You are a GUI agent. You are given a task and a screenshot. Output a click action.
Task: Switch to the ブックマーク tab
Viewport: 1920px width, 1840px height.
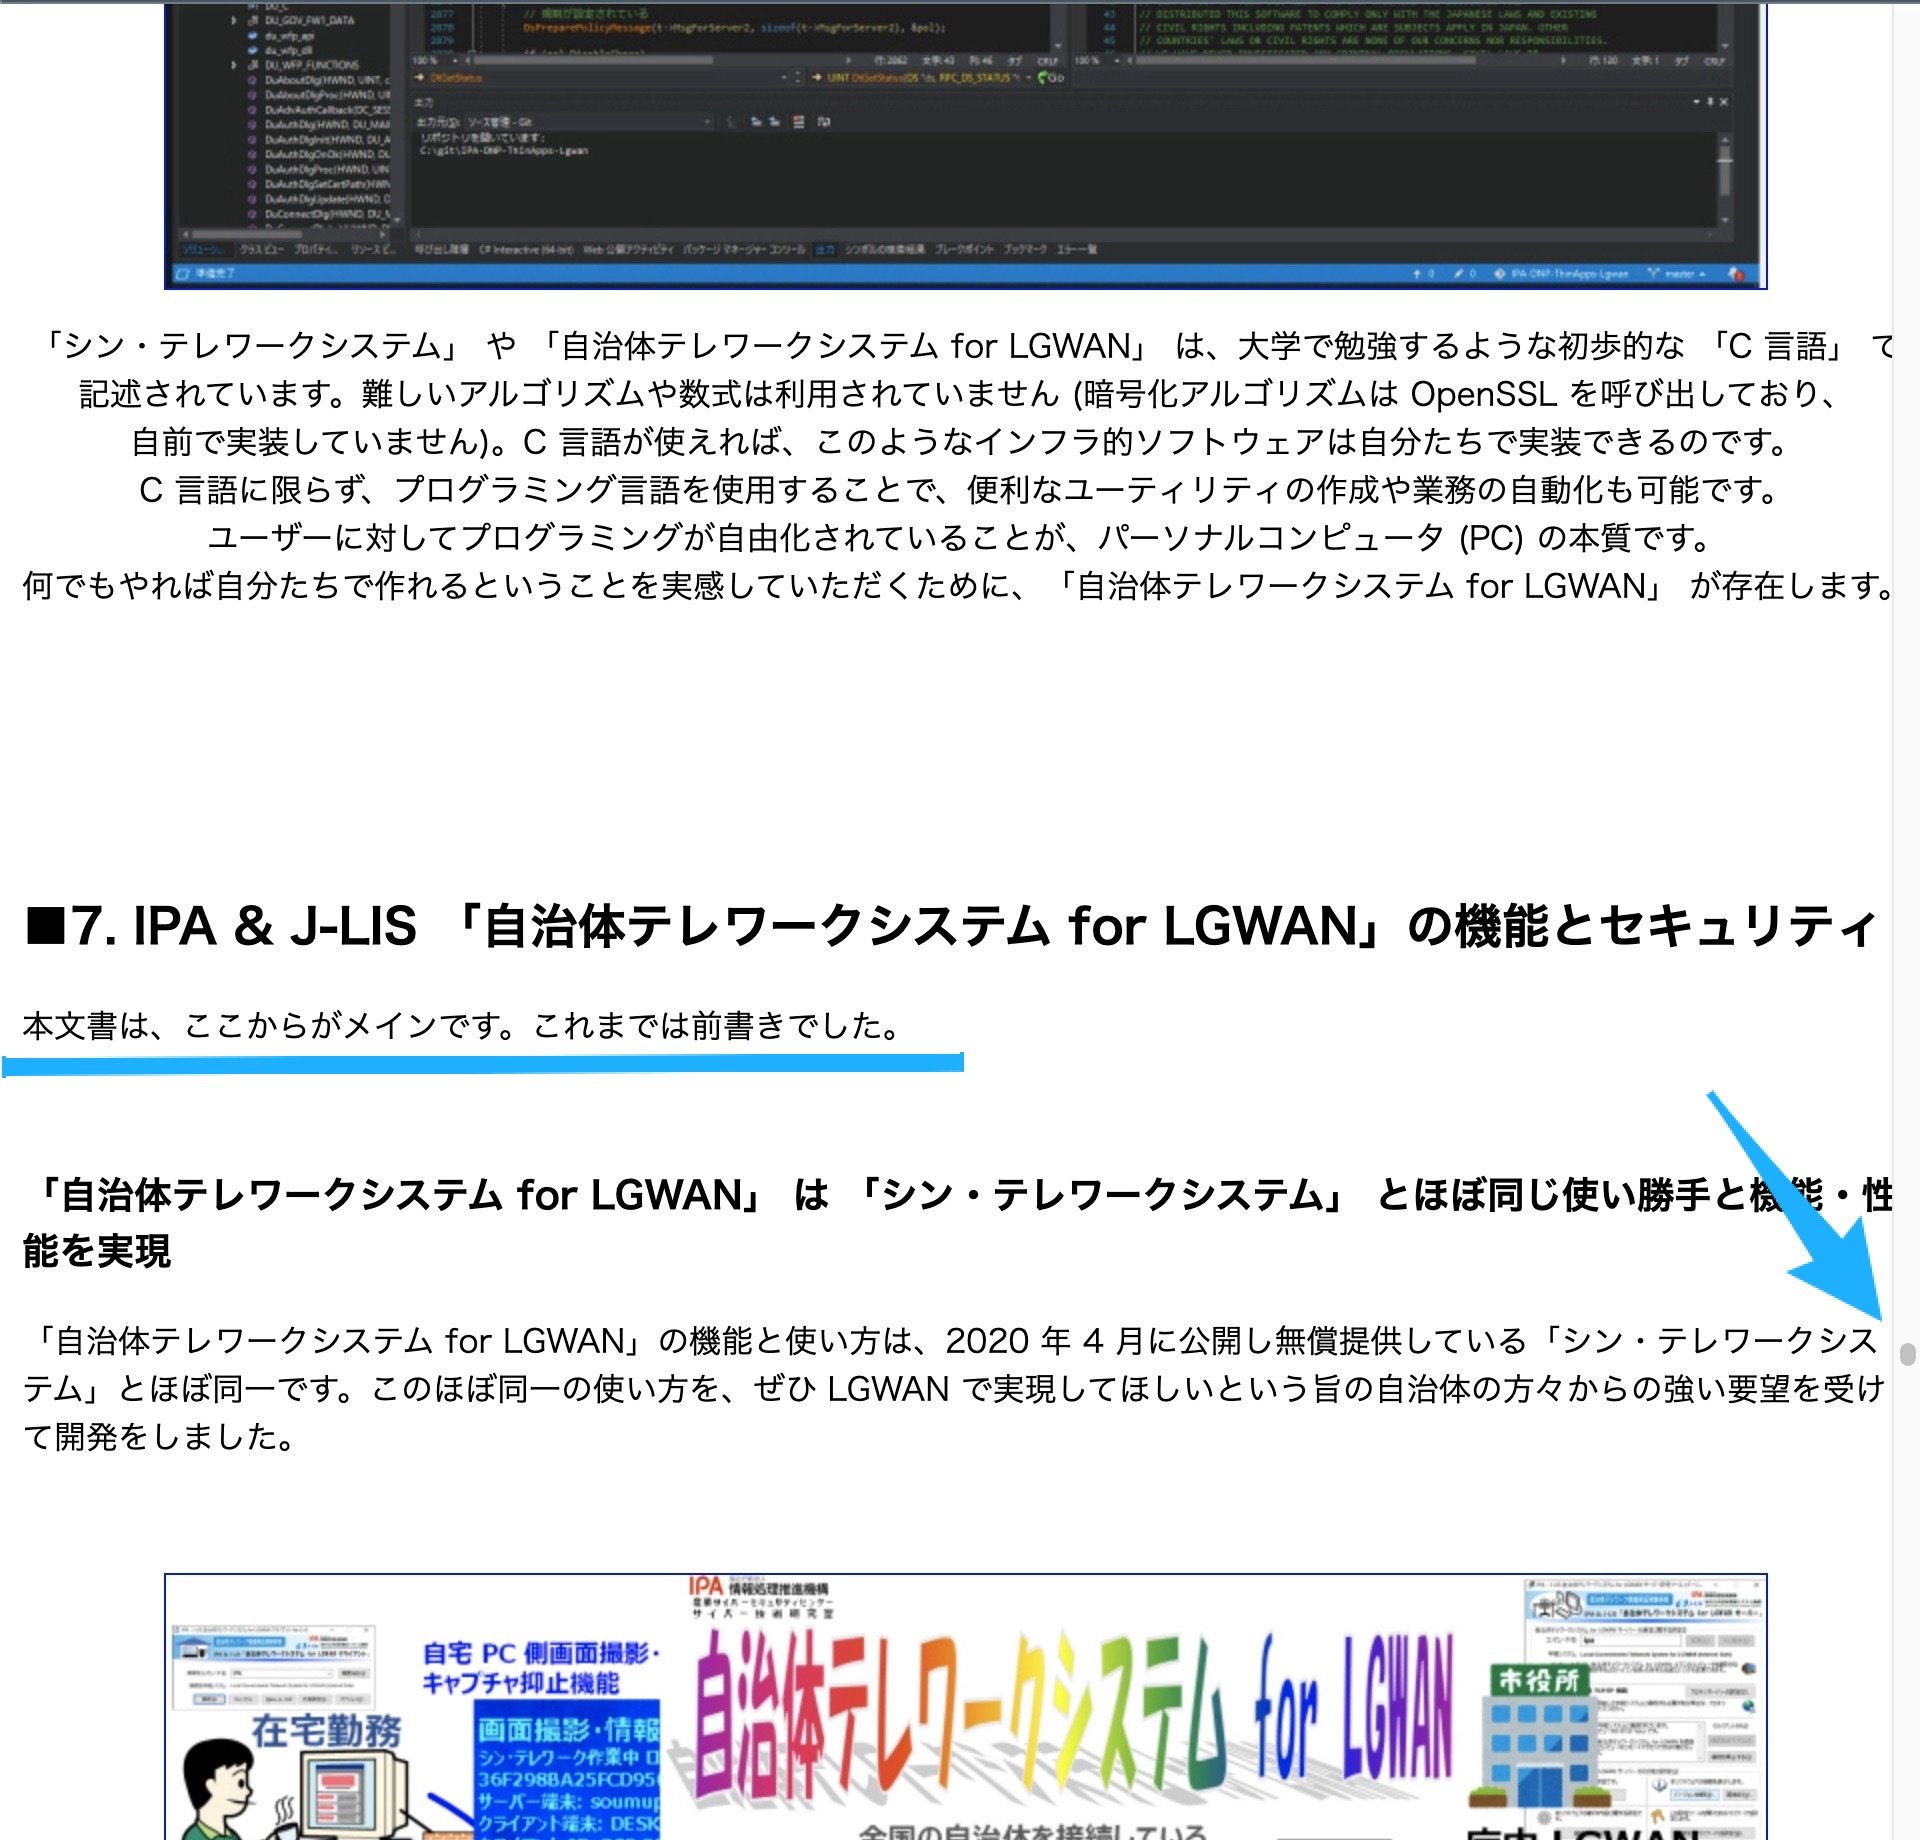[x=1024, y=249]
